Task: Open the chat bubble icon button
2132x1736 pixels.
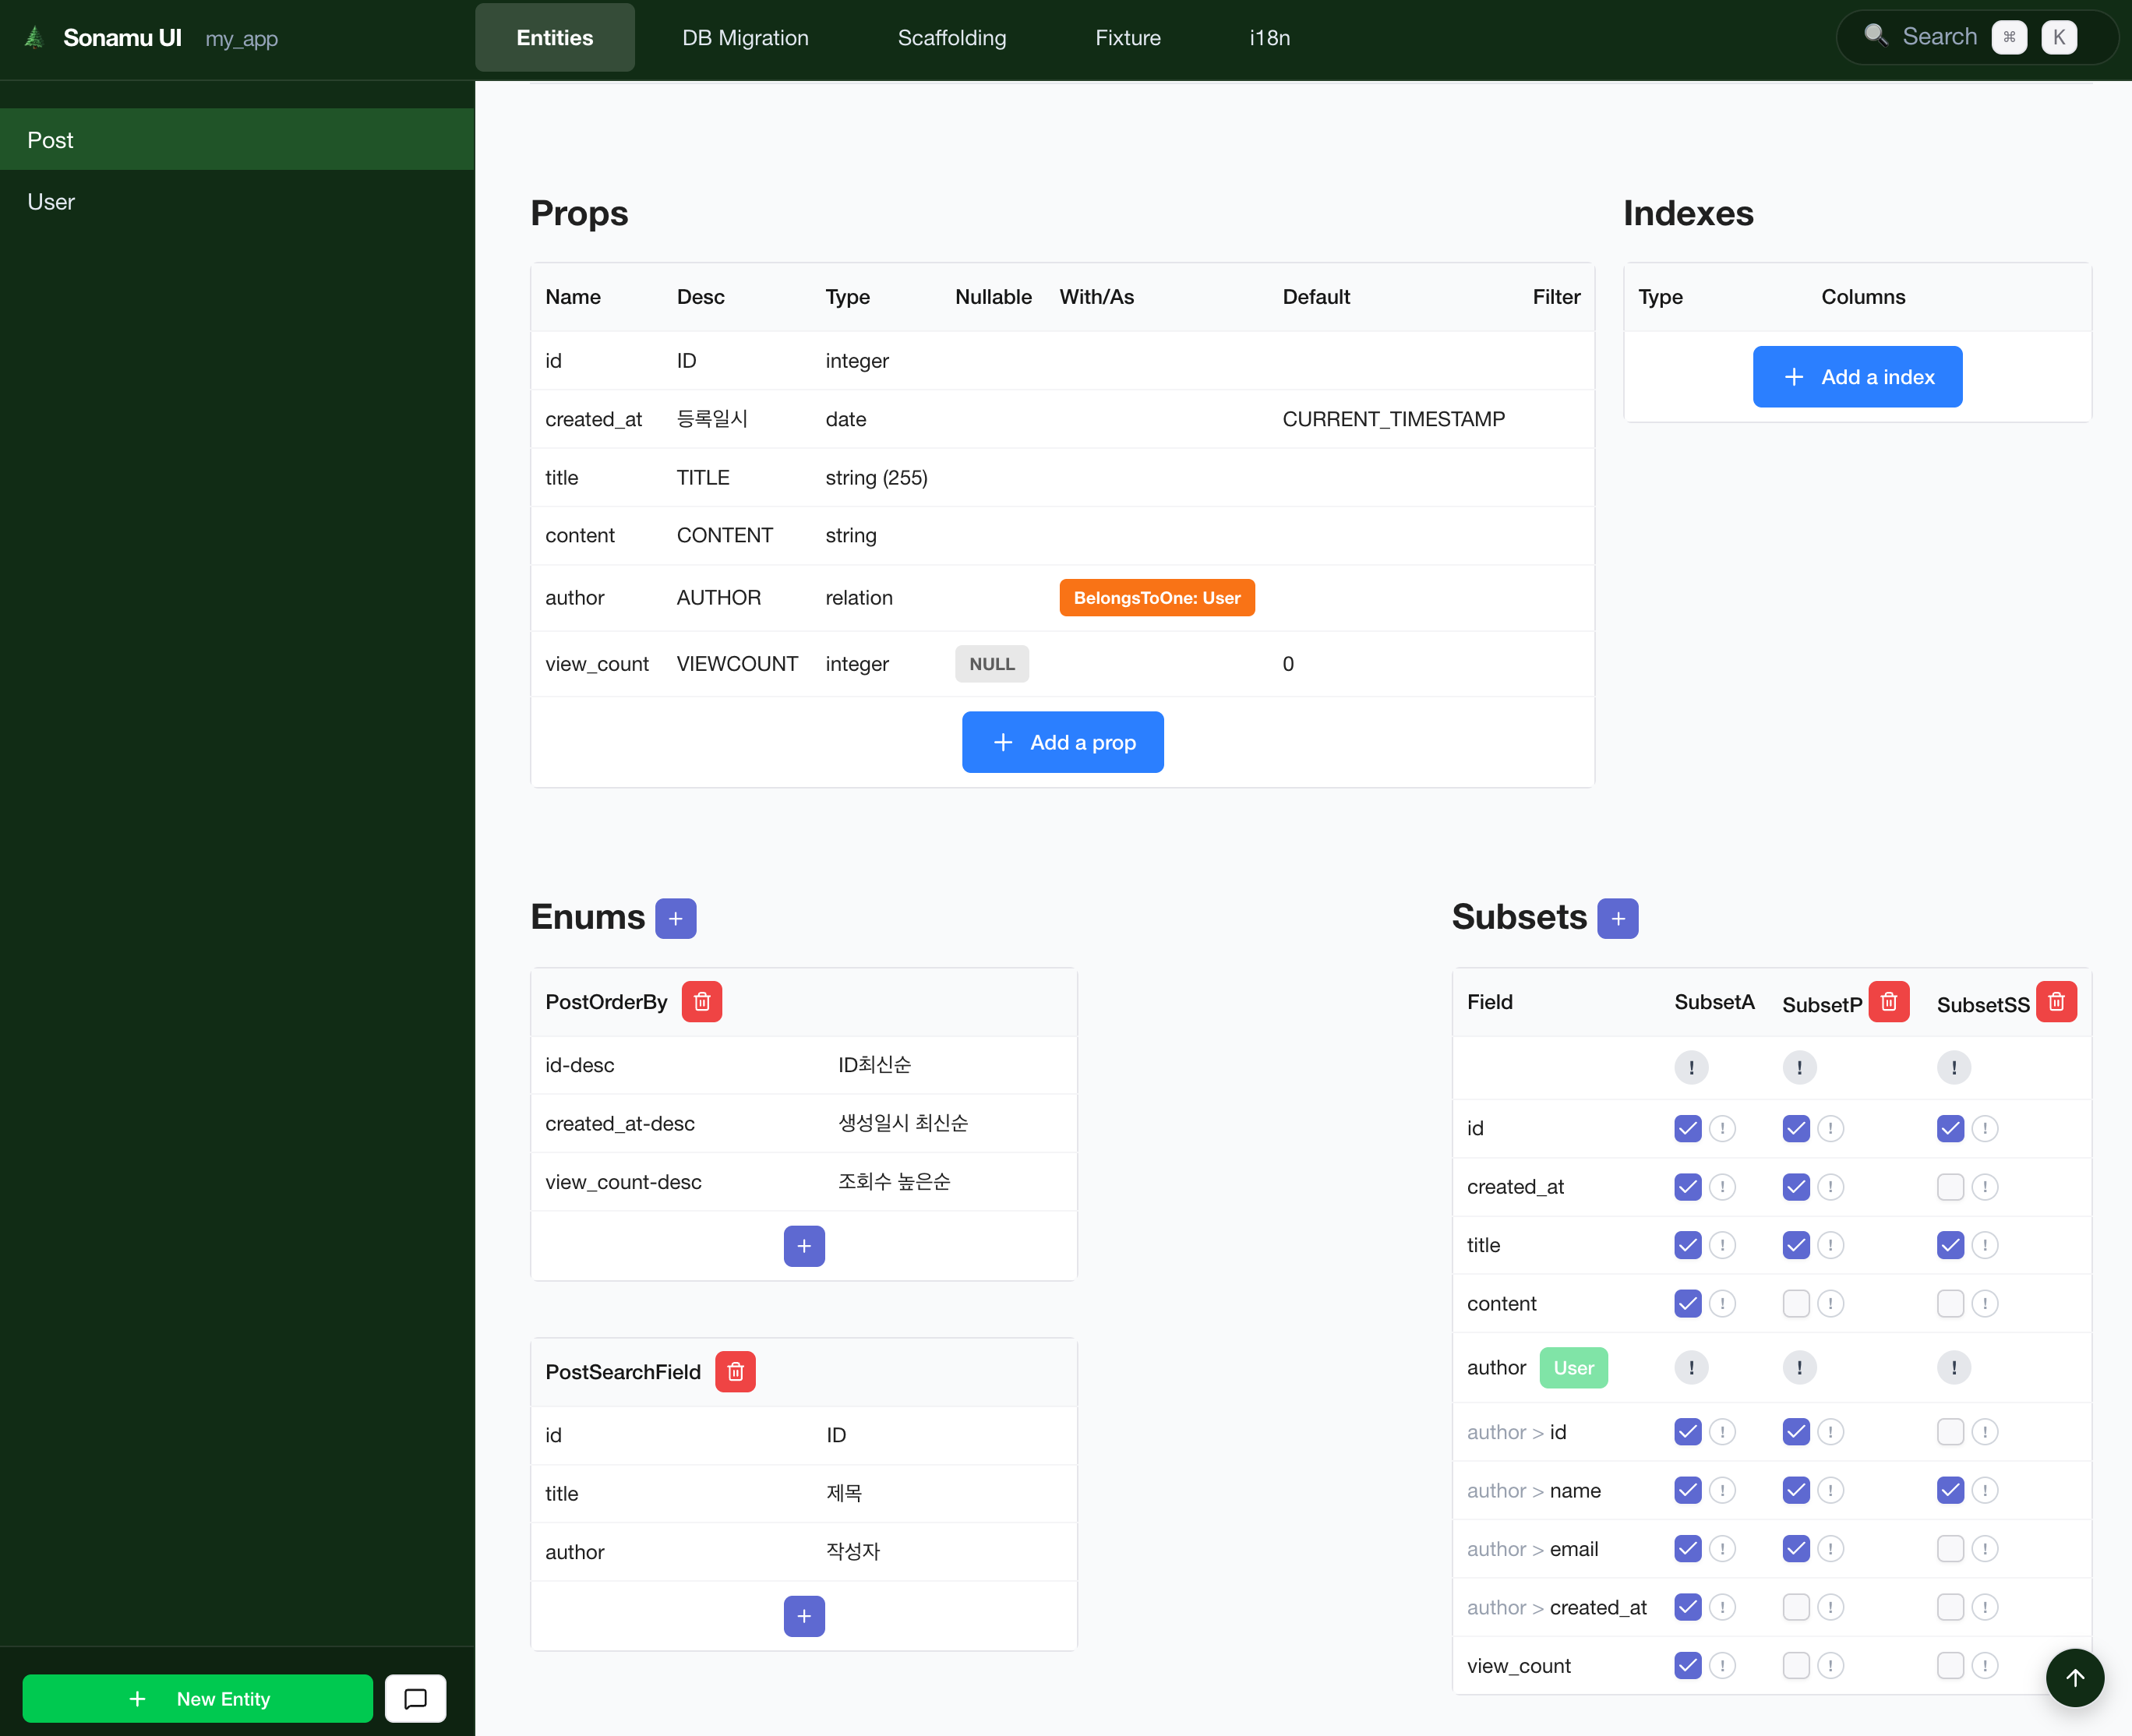Action: [x=415, y=1698]
